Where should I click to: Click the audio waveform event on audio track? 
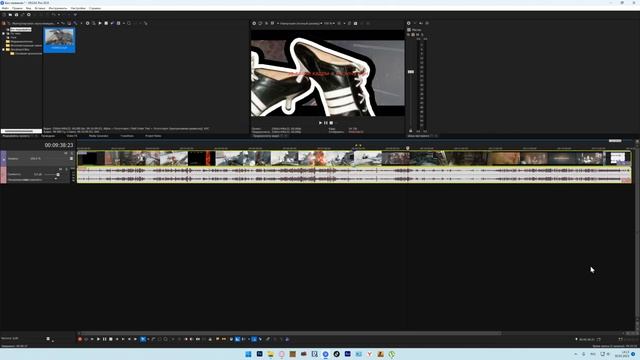click(354, 175)
